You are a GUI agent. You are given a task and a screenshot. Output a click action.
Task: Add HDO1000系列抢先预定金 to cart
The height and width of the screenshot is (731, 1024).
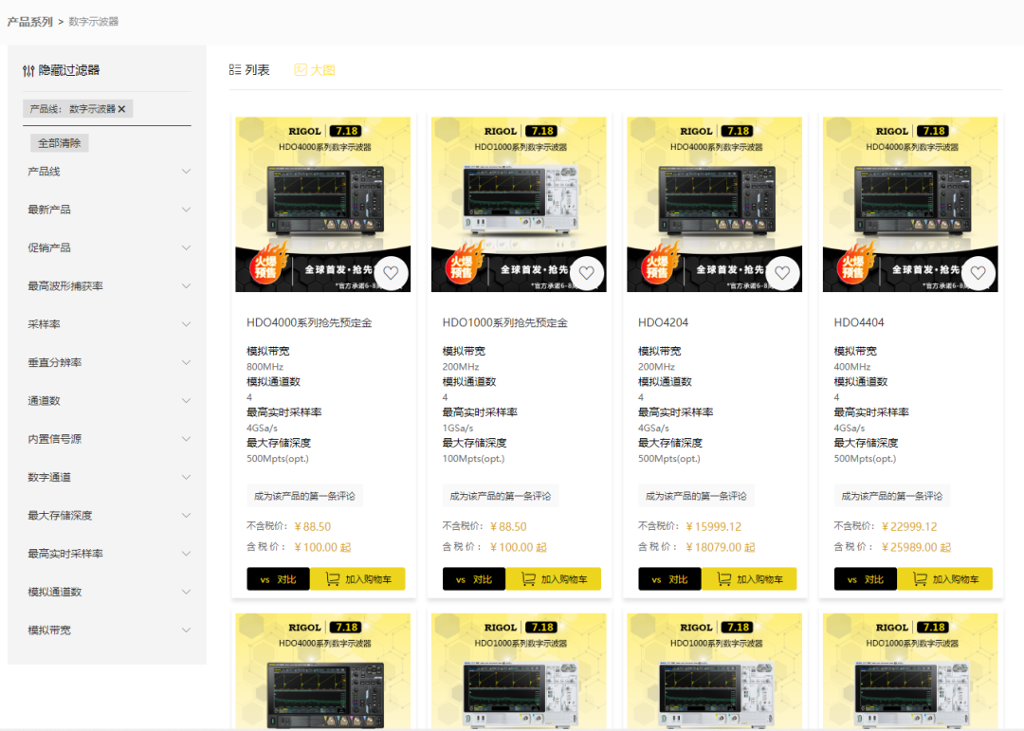pos(553,579)
